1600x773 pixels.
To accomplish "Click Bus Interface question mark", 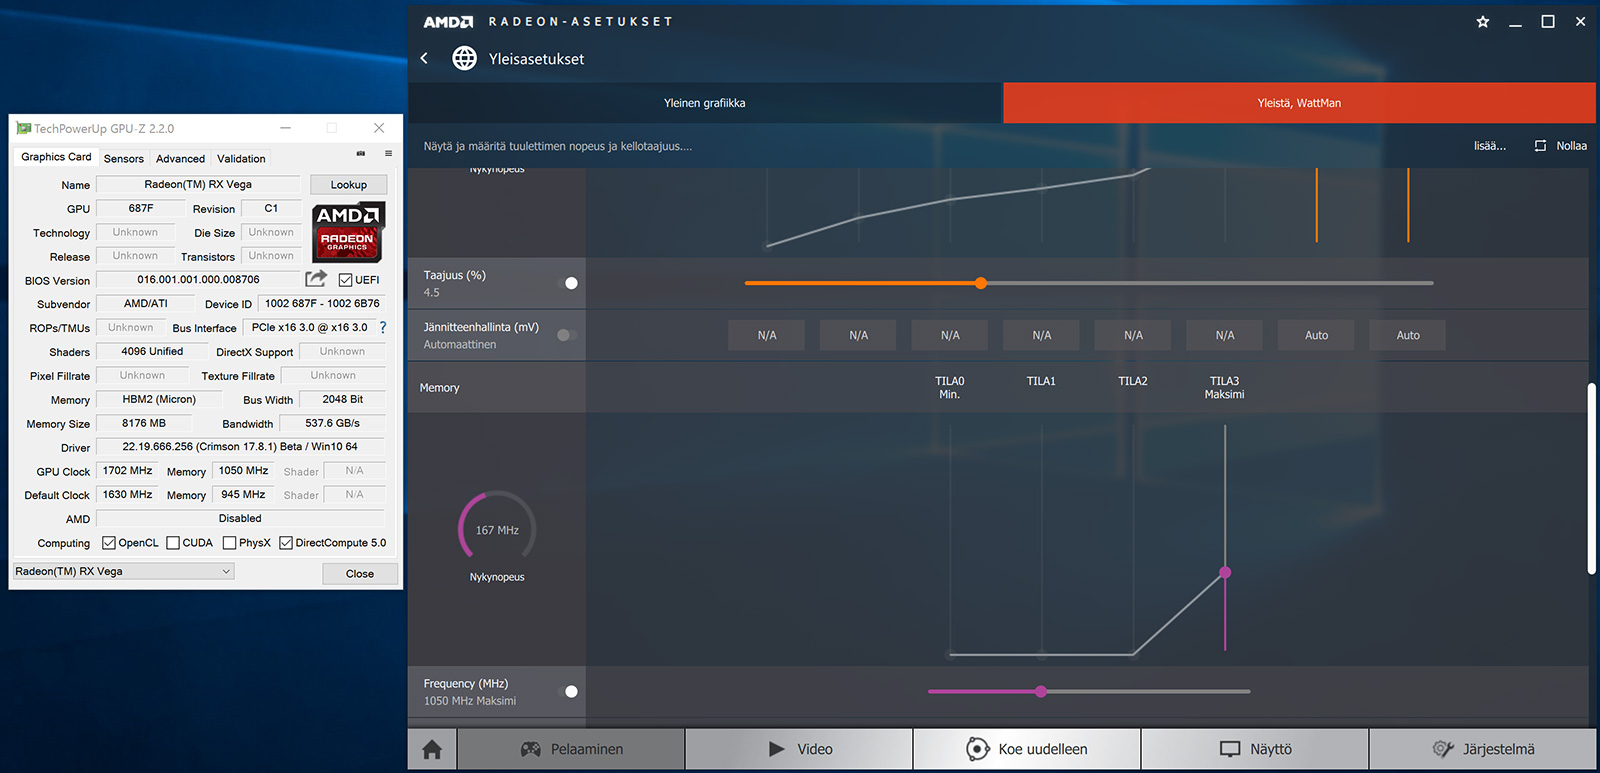I will point(382,327).
